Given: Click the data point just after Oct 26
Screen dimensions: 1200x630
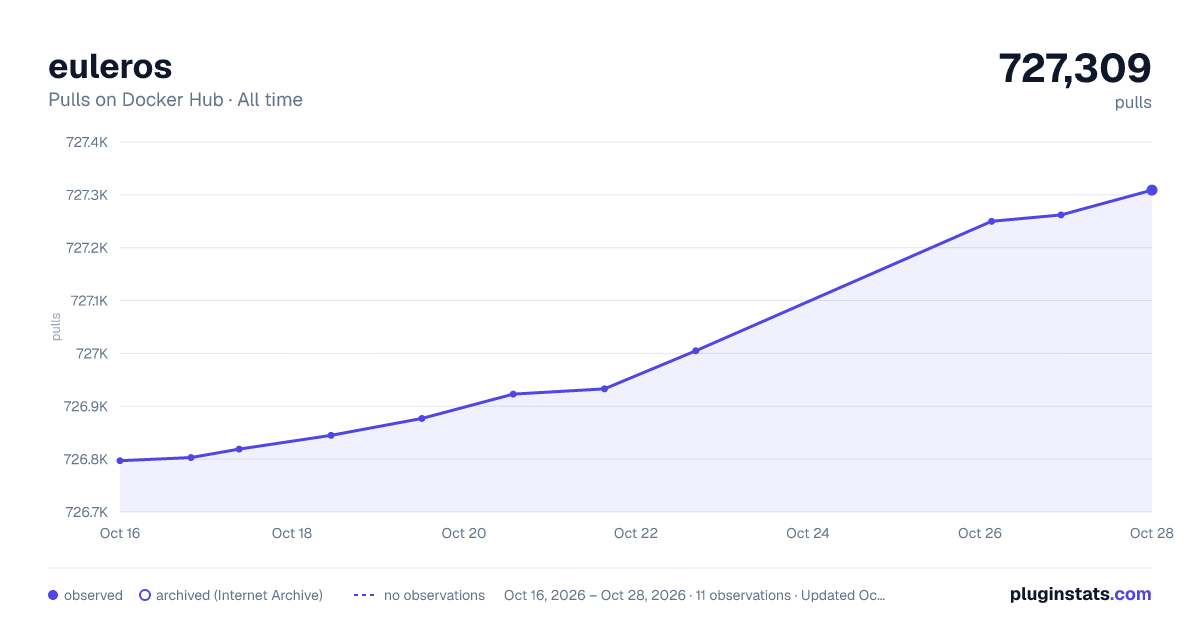Looking at the screenshot, I should tap(992, 221).
